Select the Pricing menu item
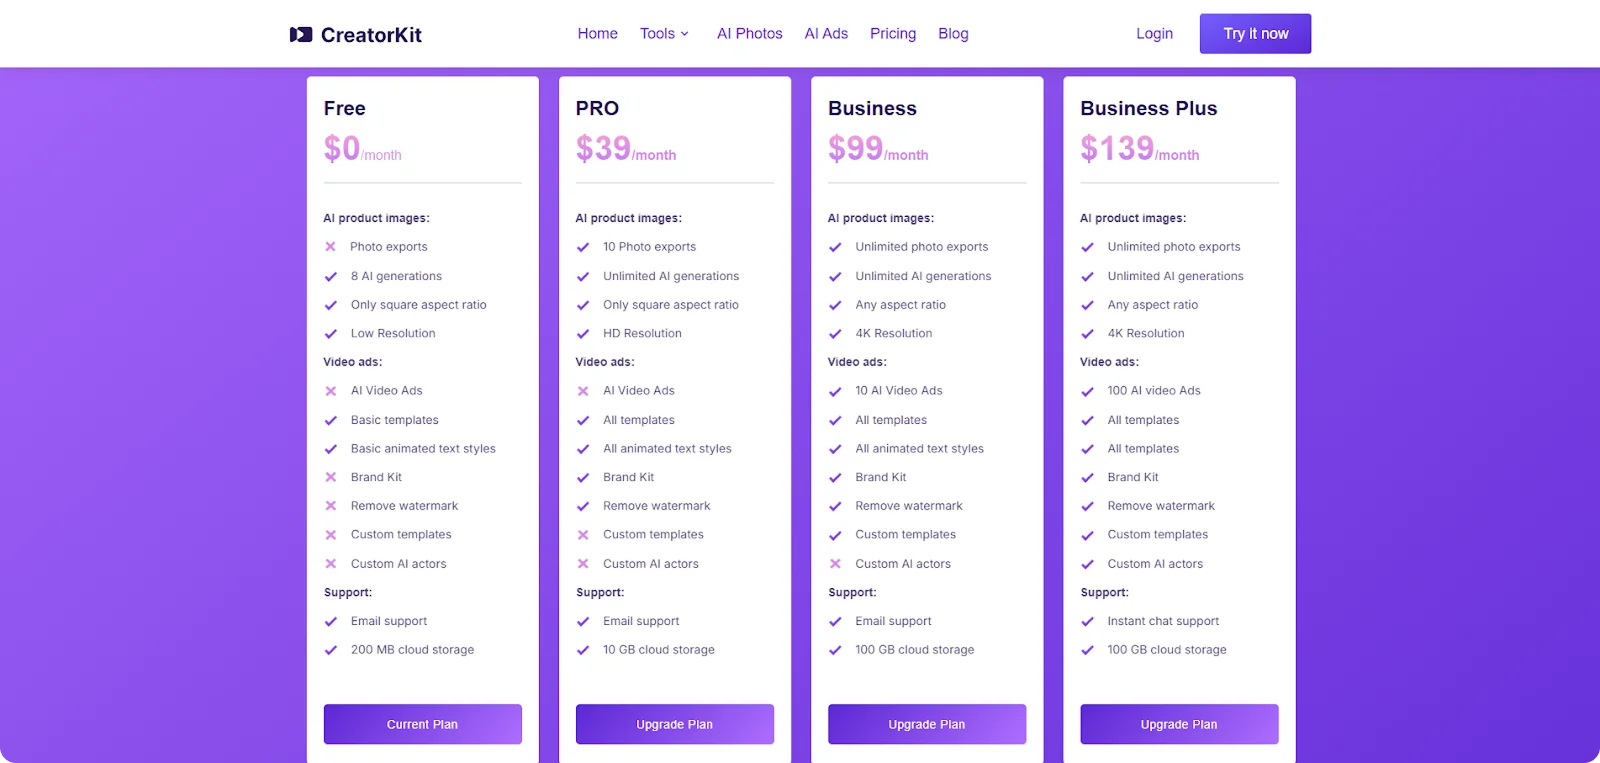This screenshot has height=763, width=1600. [x=891, y=33]
